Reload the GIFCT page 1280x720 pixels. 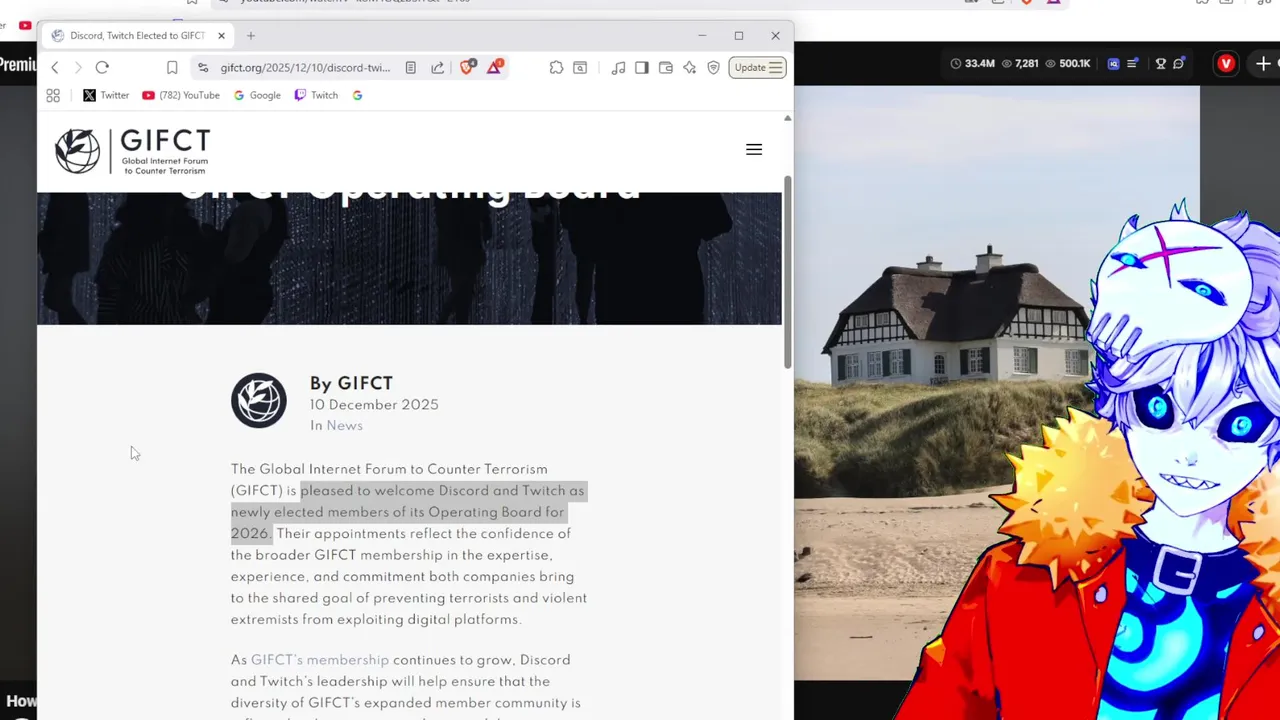(x=102, y=67)
